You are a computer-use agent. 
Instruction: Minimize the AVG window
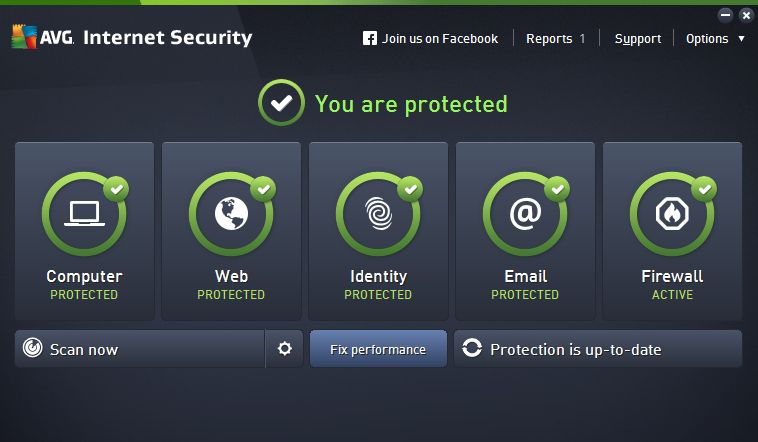(x=726, y=15)
